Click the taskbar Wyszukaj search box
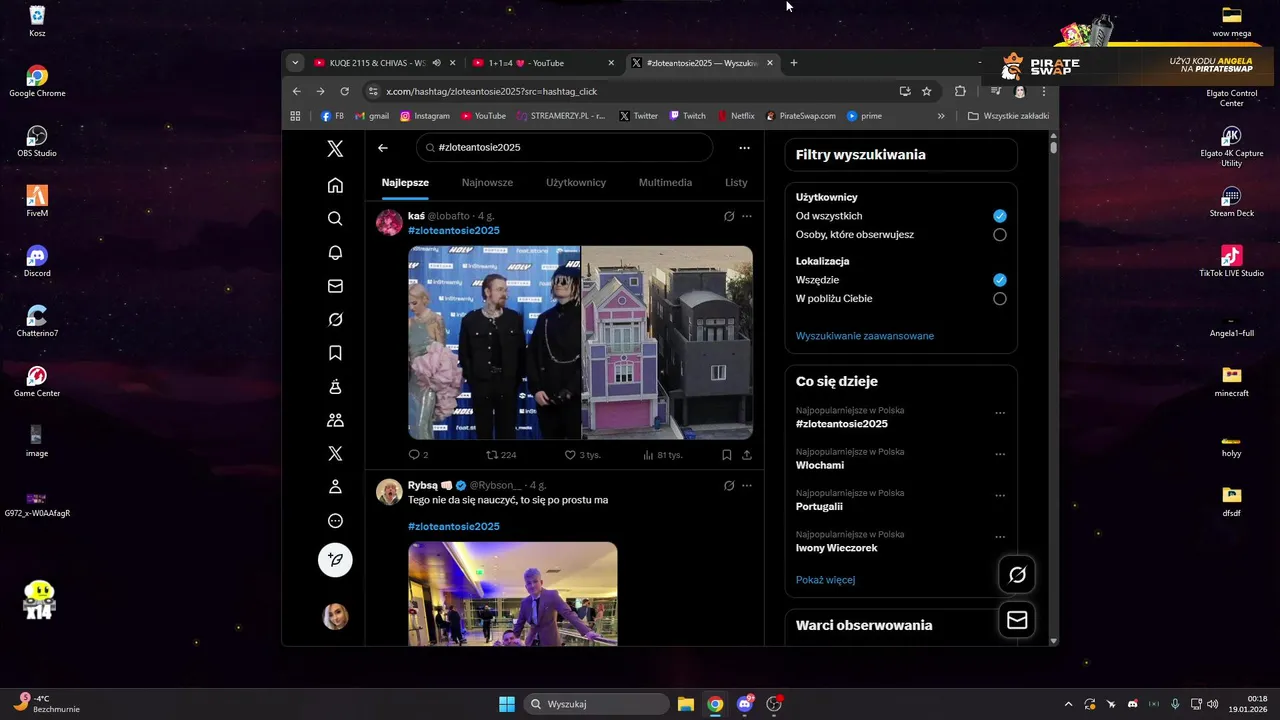Viewport: 1280px width, 720px height. click(597, 704)
